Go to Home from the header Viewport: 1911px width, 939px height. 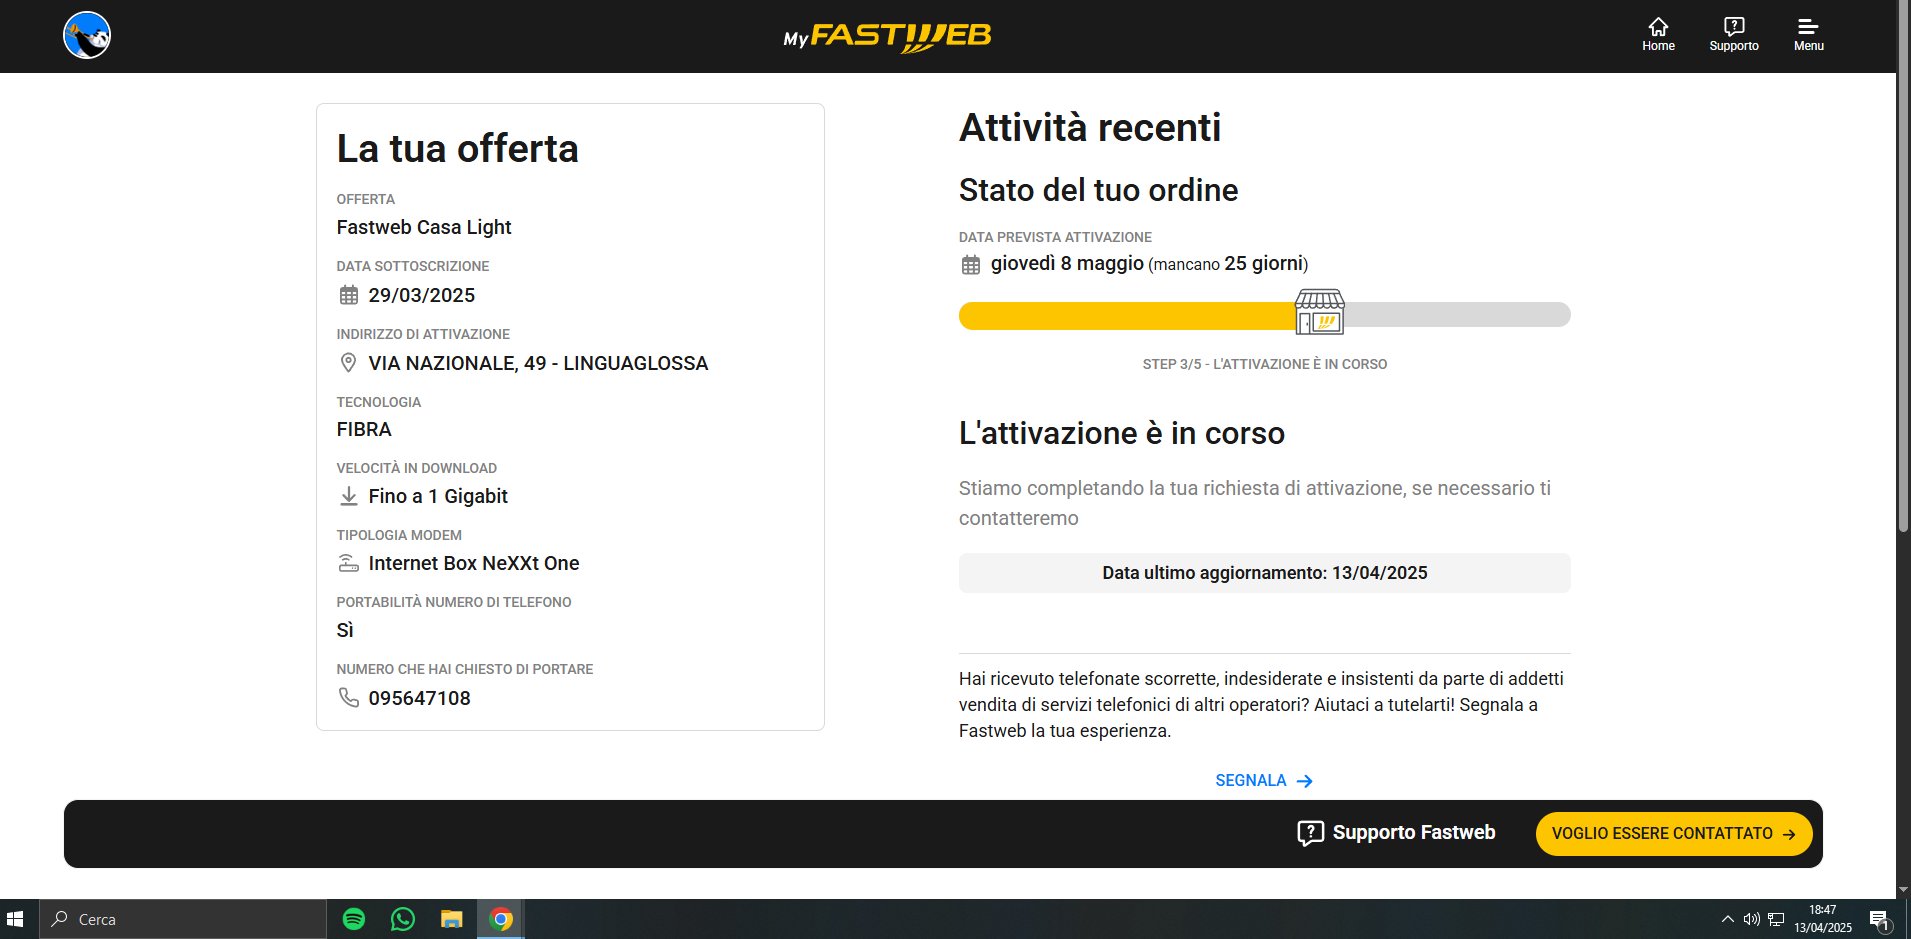[x=1658, y=35]
